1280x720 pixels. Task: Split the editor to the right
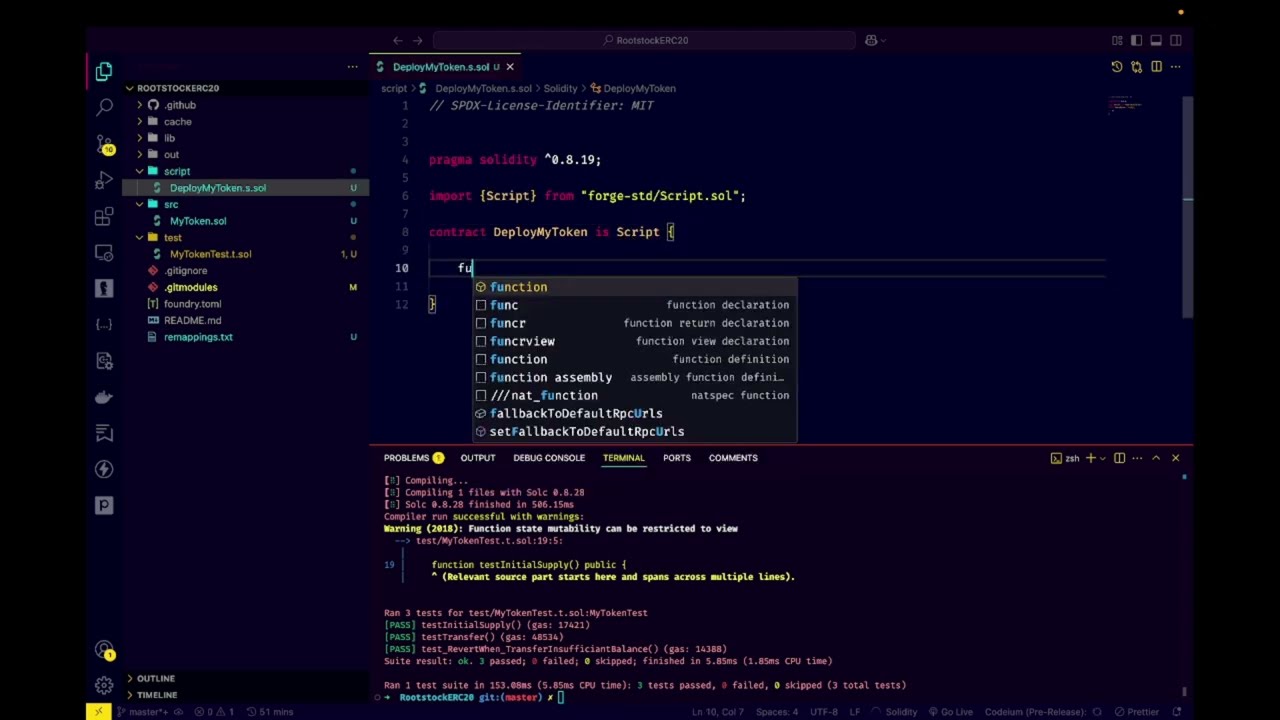1156,67
